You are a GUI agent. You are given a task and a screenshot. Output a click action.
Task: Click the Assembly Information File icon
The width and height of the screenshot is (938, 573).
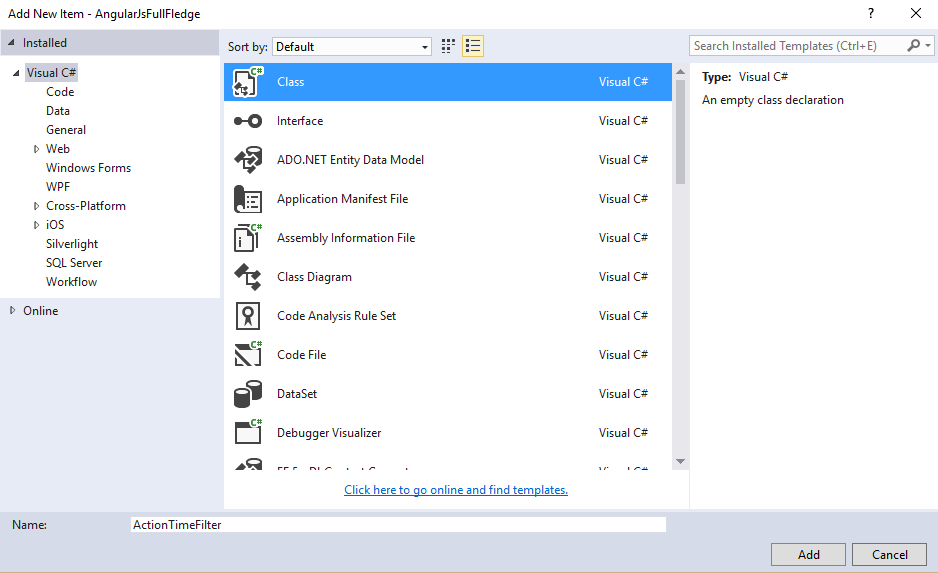pos(248,237)
